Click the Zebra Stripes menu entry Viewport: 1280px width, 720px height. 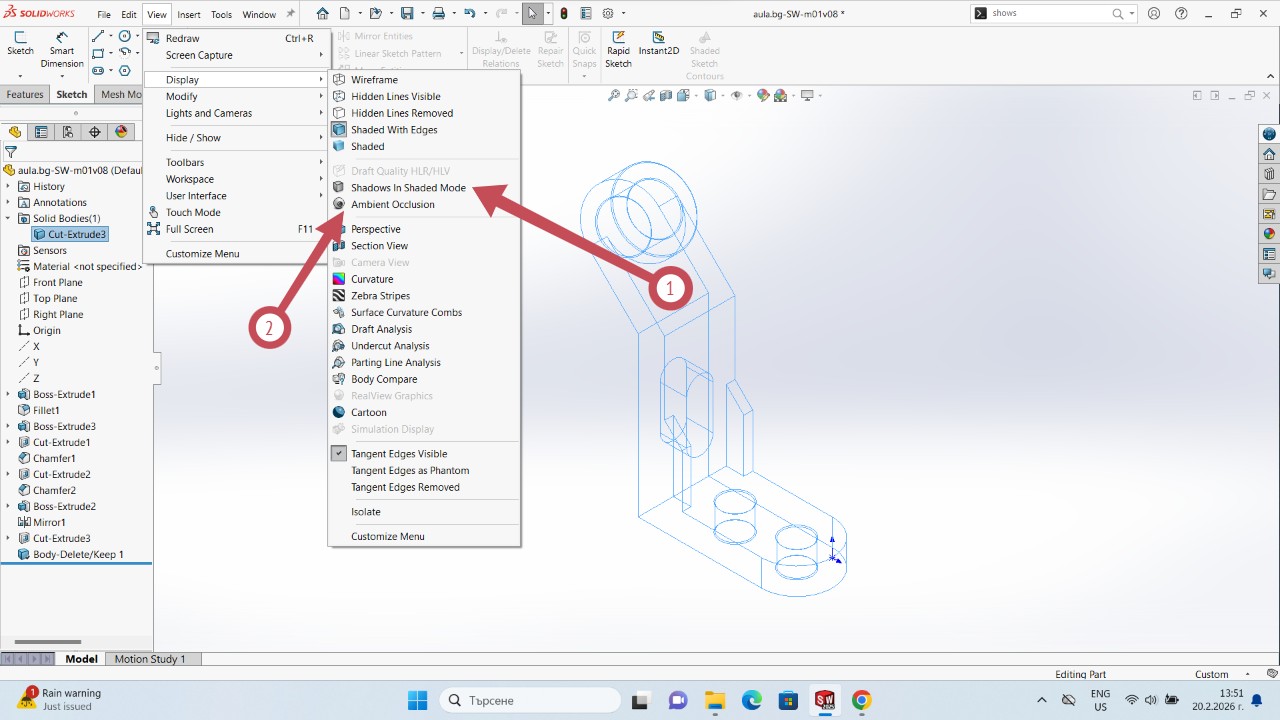[380, 296]
